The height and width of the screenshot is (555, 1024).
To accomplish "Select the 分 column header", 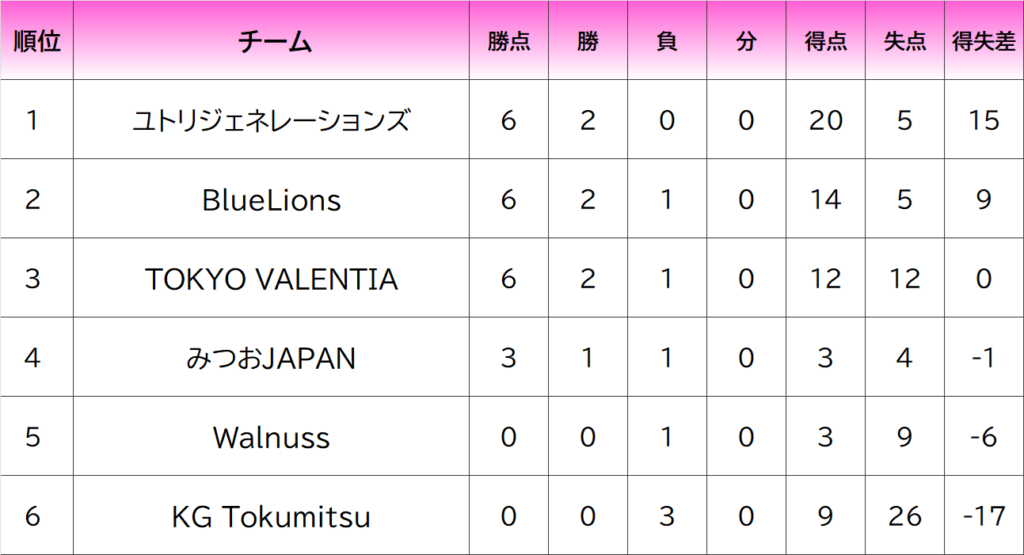I will (746, 40).
